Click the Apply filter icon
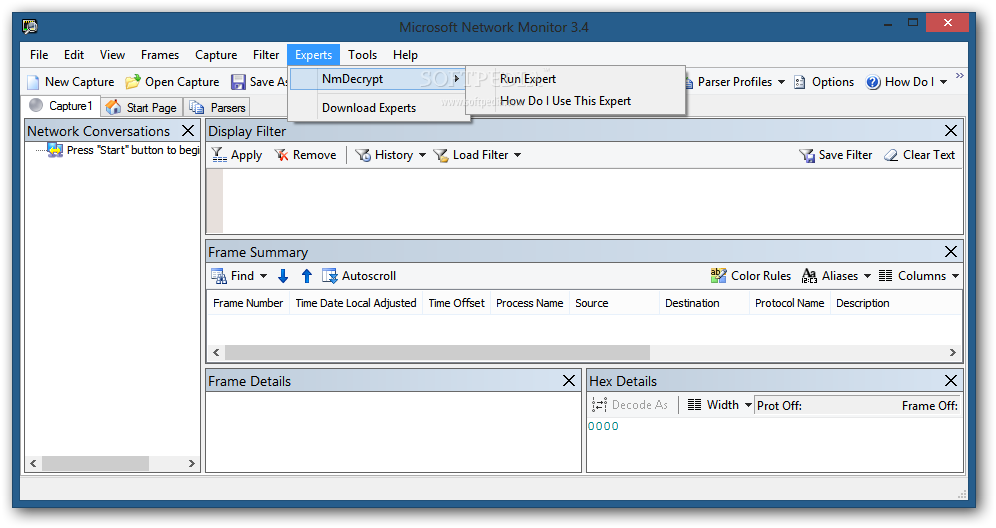The height and width of the screenshot is (528, 996). click(x=219, y=155)
